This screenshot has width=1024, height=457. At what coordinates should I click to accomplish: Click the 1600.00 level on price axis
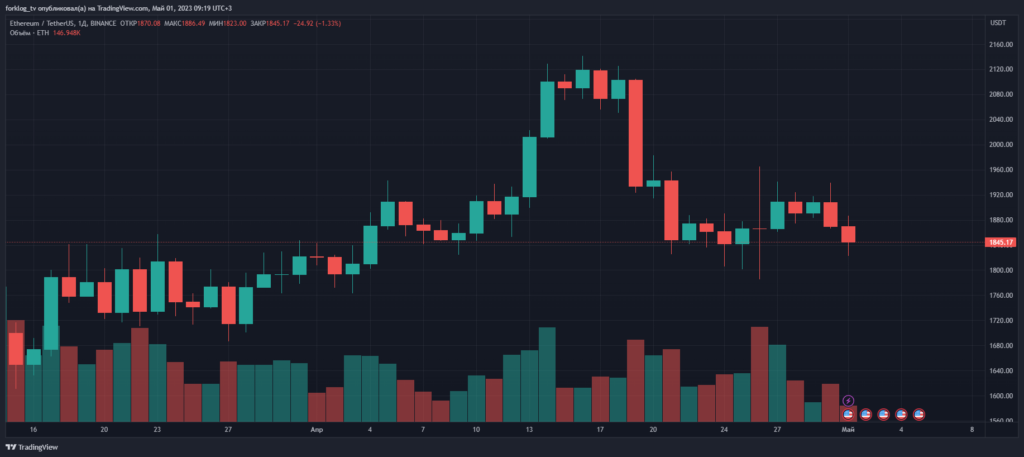(x=999, y=396)
